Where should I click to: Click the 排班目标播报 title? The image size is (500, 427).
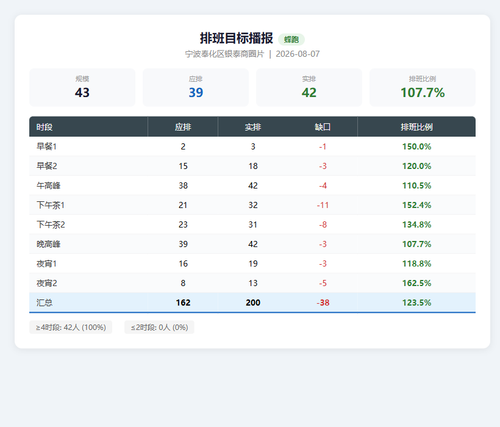pyautogui.click(x=236, y=38)
